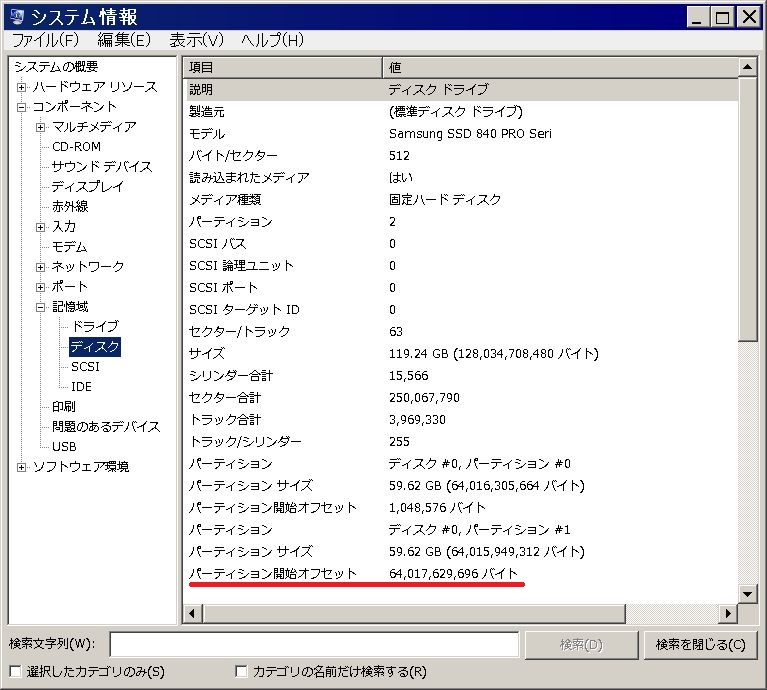The image size is (767, 690).
Task: Select the SCSI 論理ユニット row
Action: [461, 266]
